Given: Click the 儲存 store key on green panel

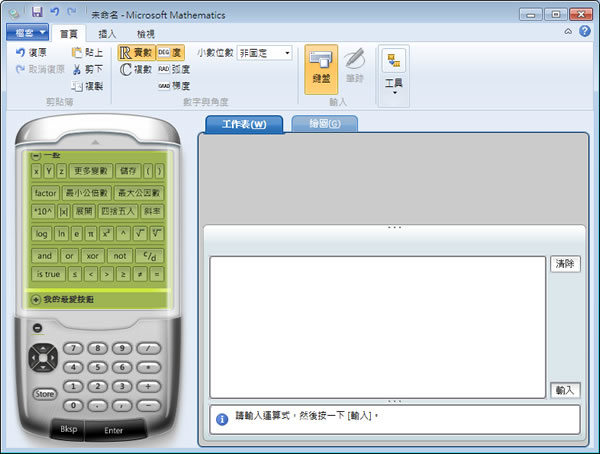Looking at the screenshot, I should [x=128, y=171].
